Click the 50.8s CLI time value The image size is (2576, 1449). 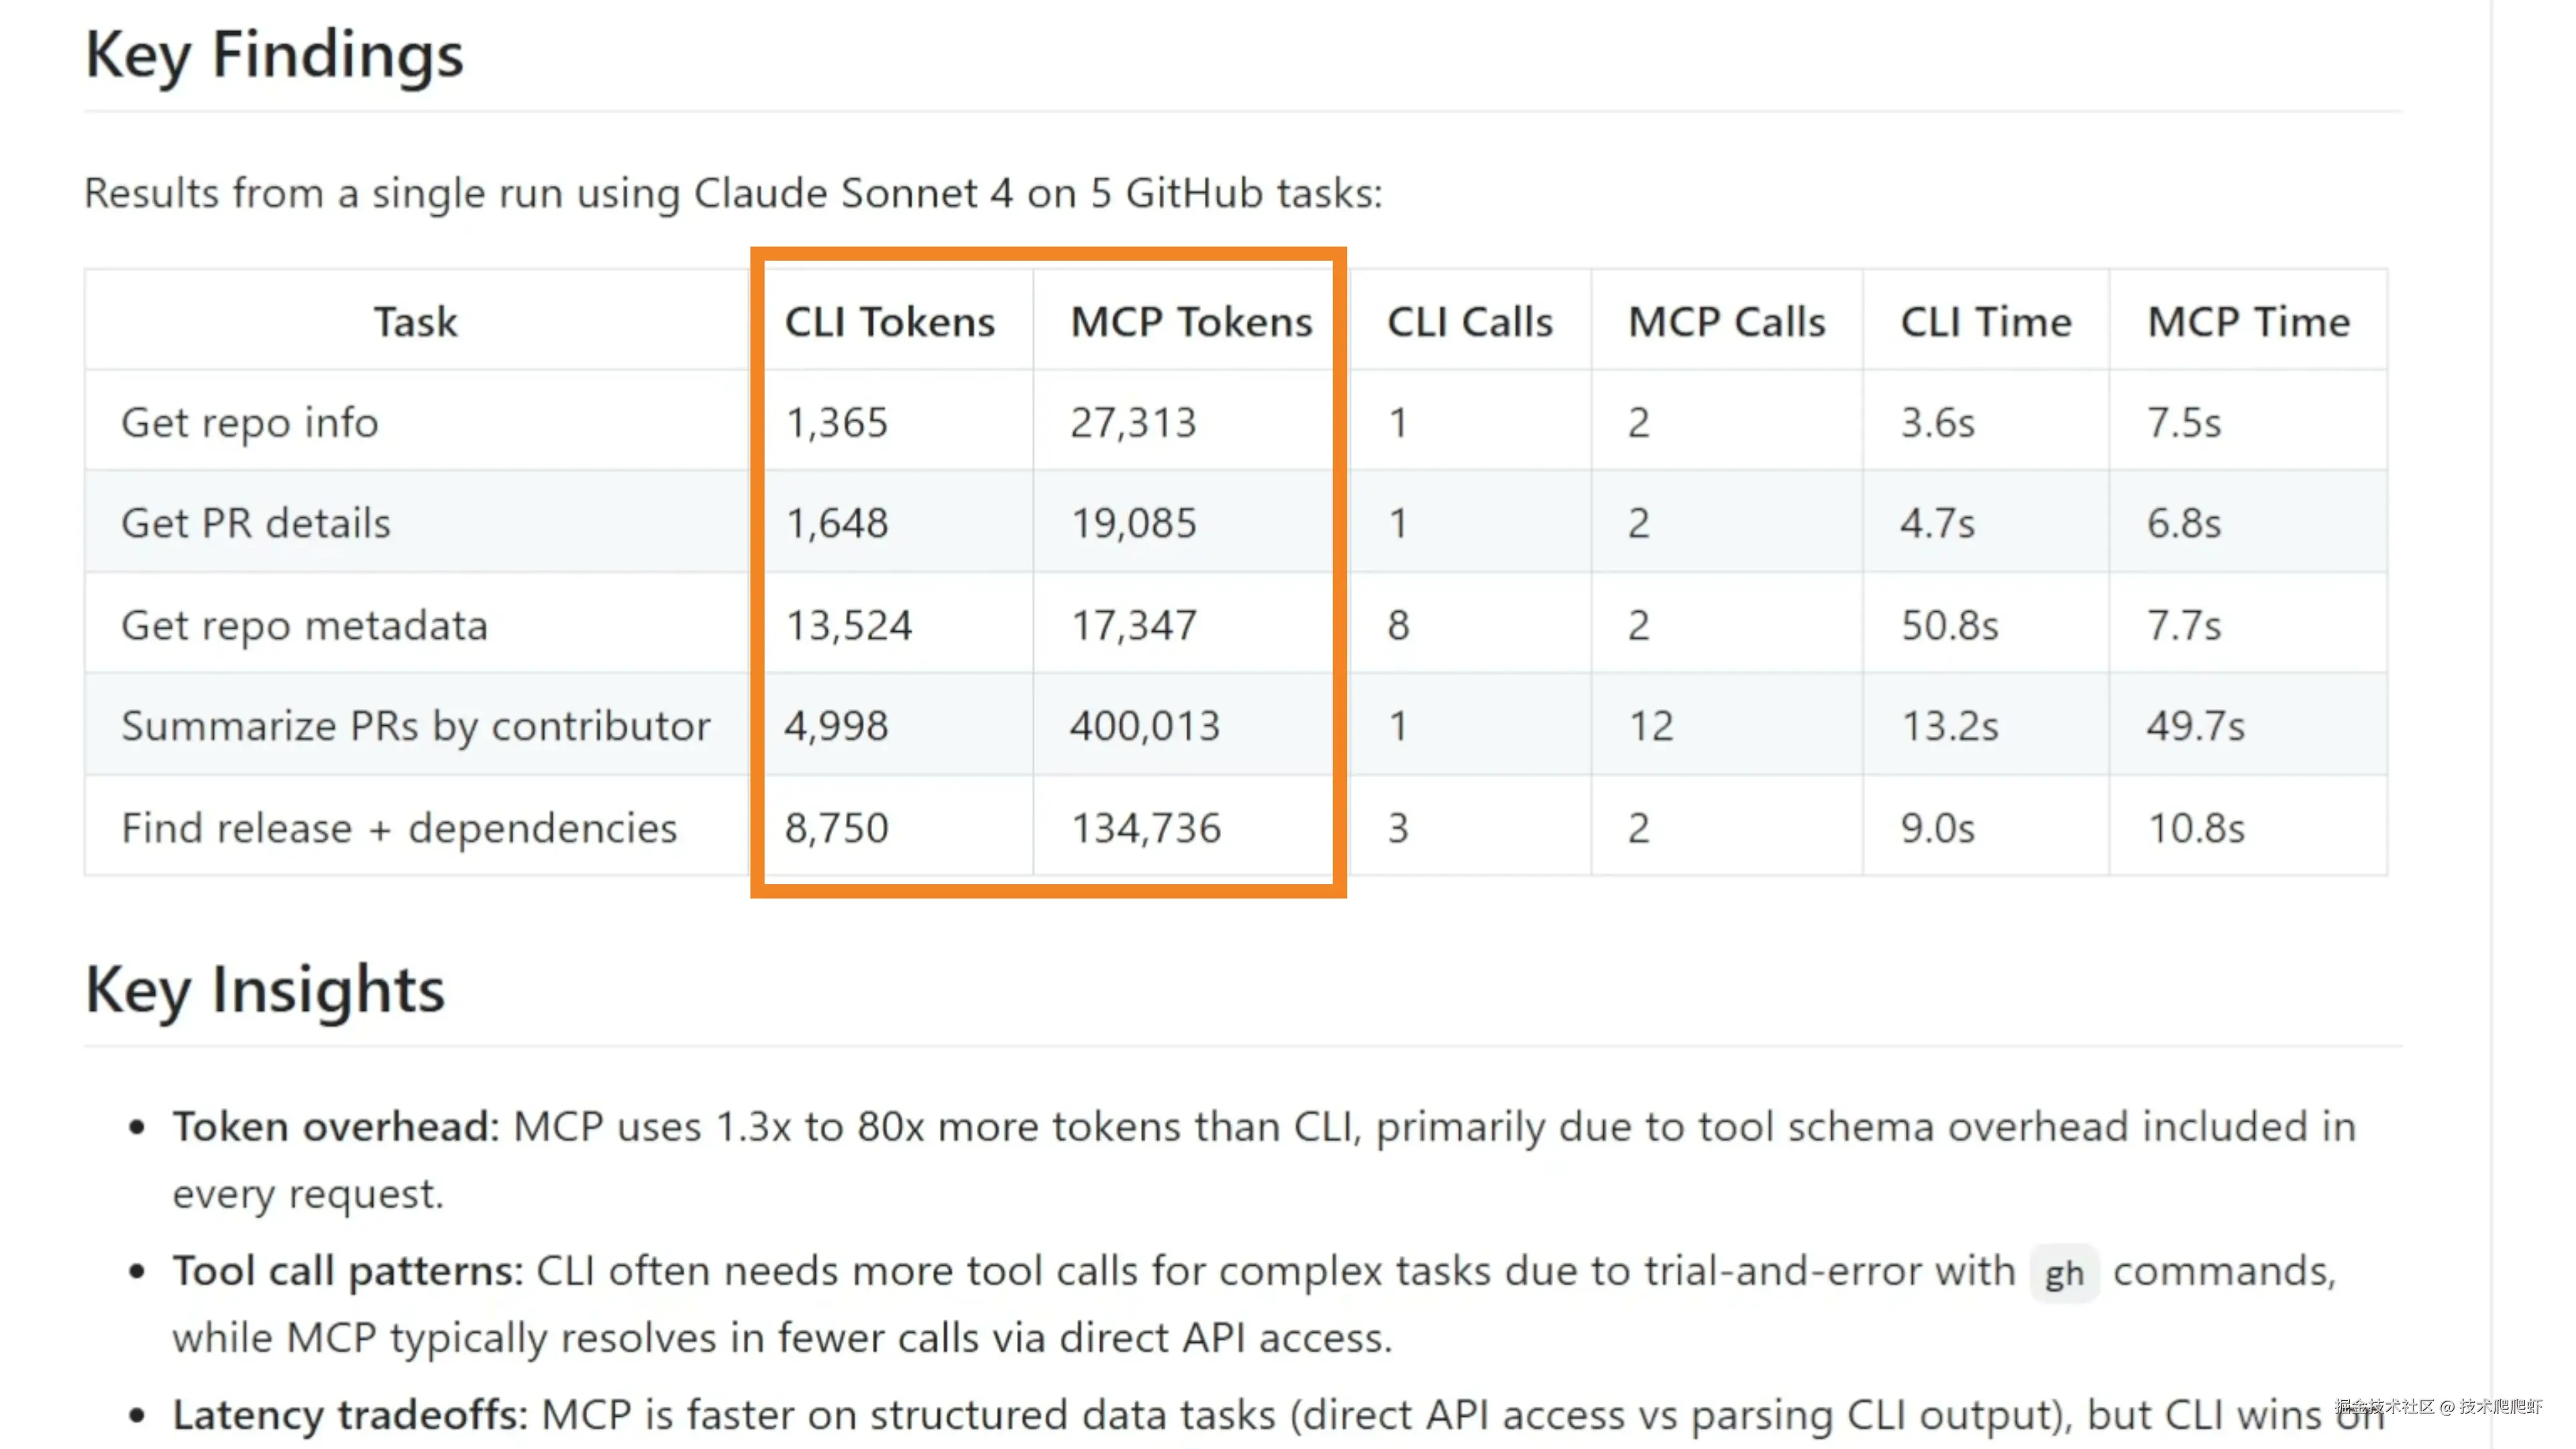click(1949, 625)
